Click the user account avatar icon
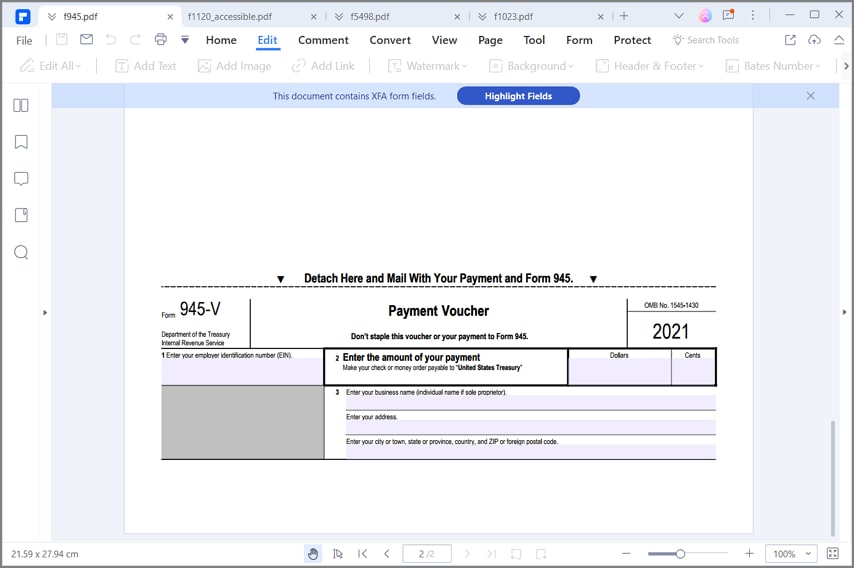 click(705, 16)
